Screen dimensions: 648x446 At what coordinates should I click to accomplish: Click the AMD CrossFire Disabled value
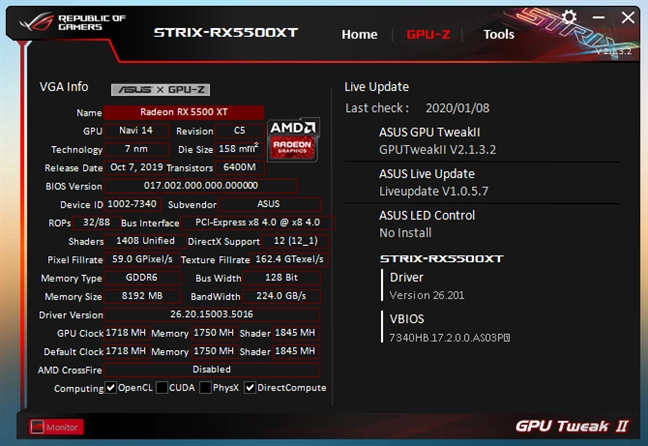212,370
